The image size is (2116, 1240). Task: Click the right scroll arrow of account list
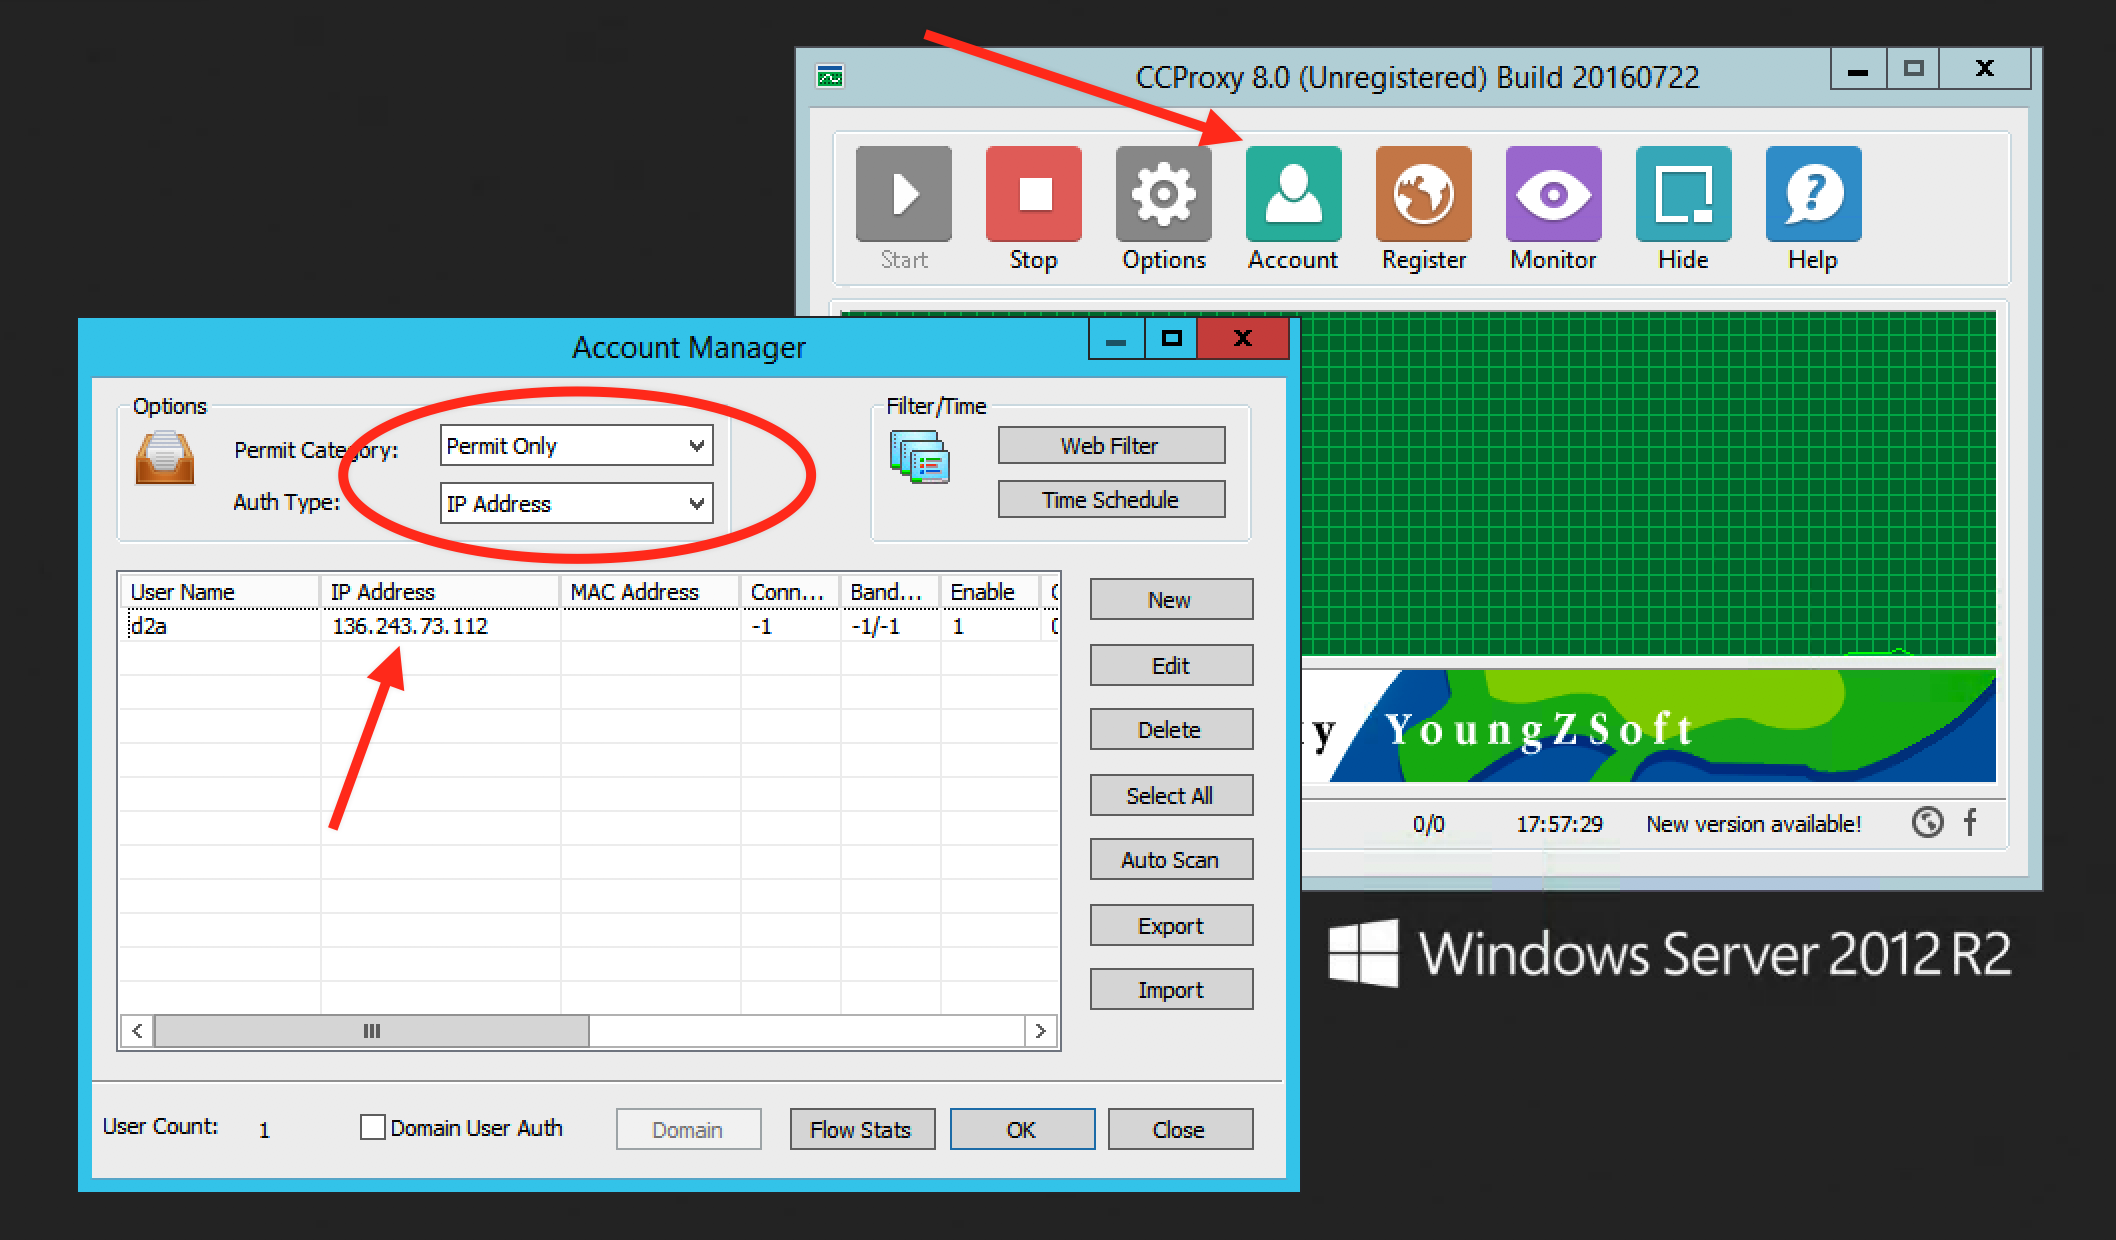pyautogui.click(x=1041, y=1031)
